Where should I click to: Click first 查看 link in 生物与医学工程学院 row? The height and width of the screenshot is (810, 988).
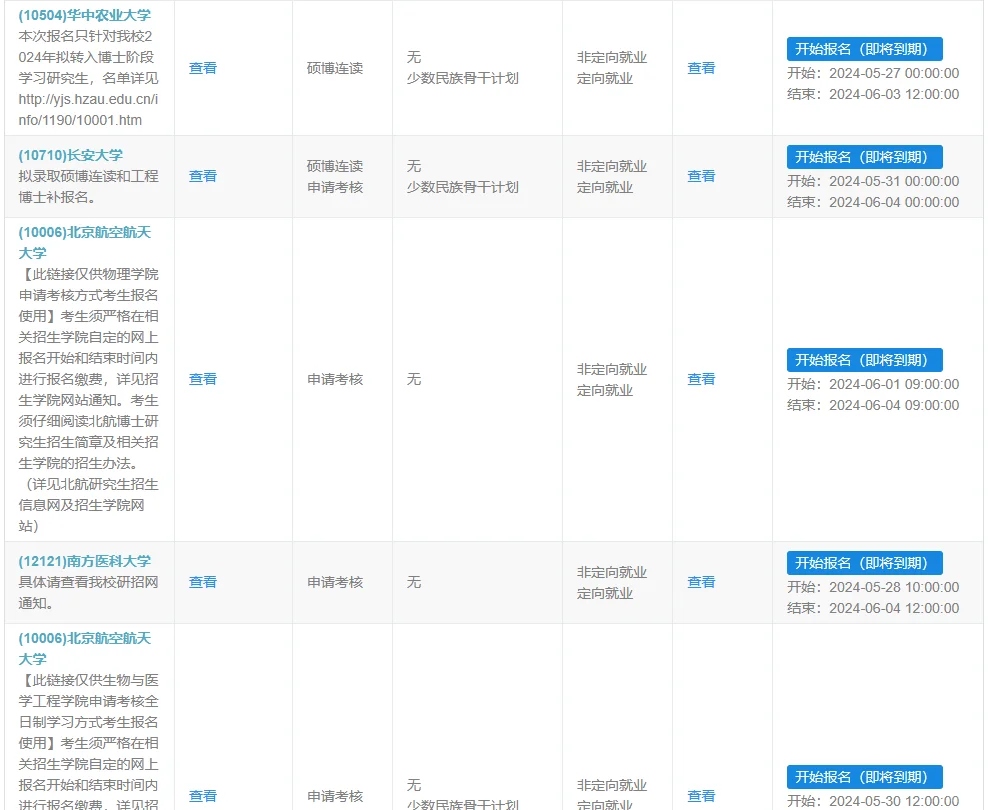coord(203,796)
